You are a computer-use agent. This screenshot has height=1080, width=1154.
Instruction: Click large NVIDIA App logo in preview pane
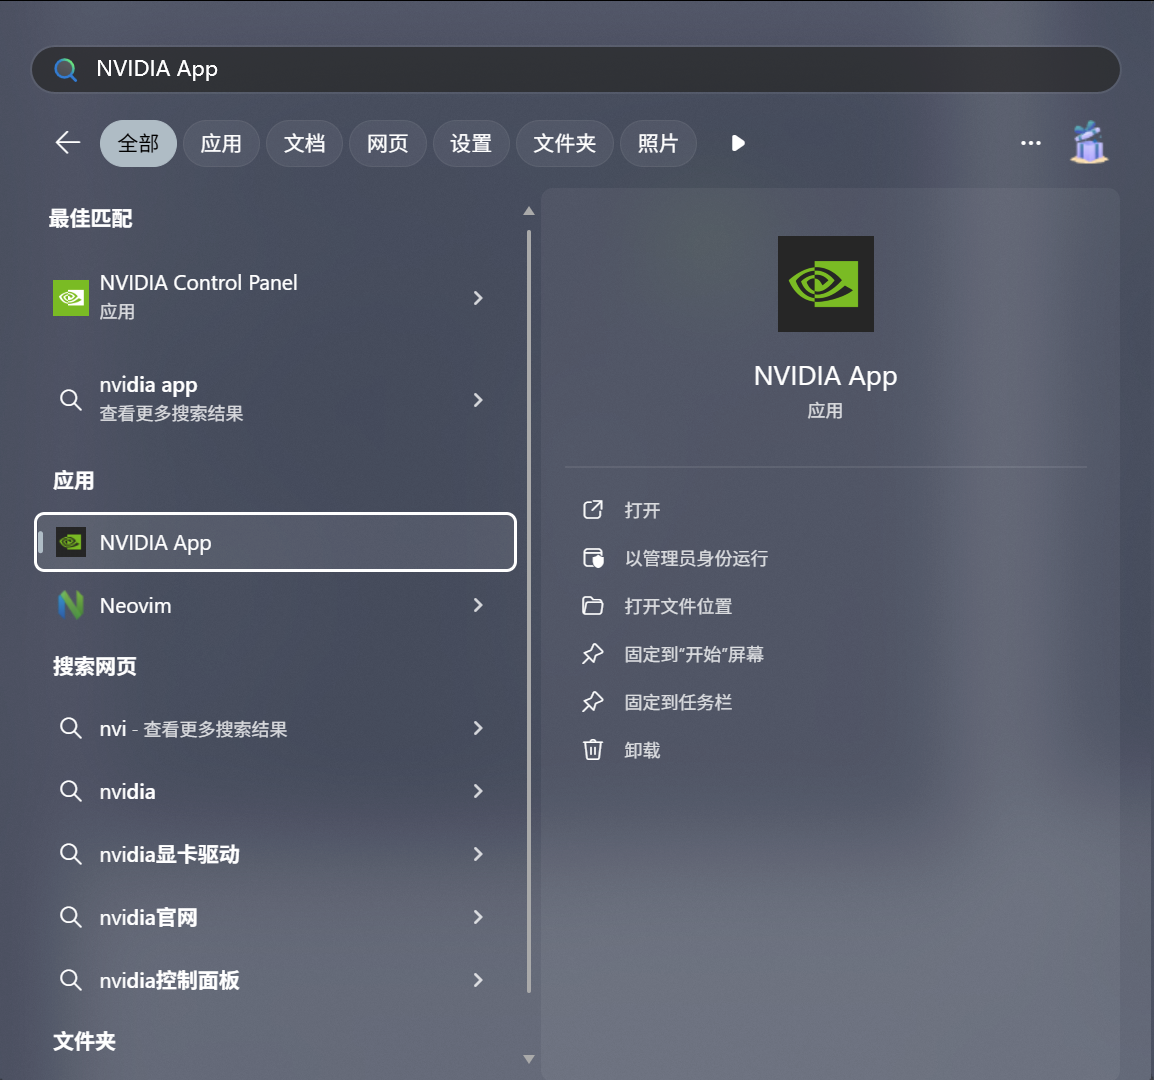tap(825, 283)
